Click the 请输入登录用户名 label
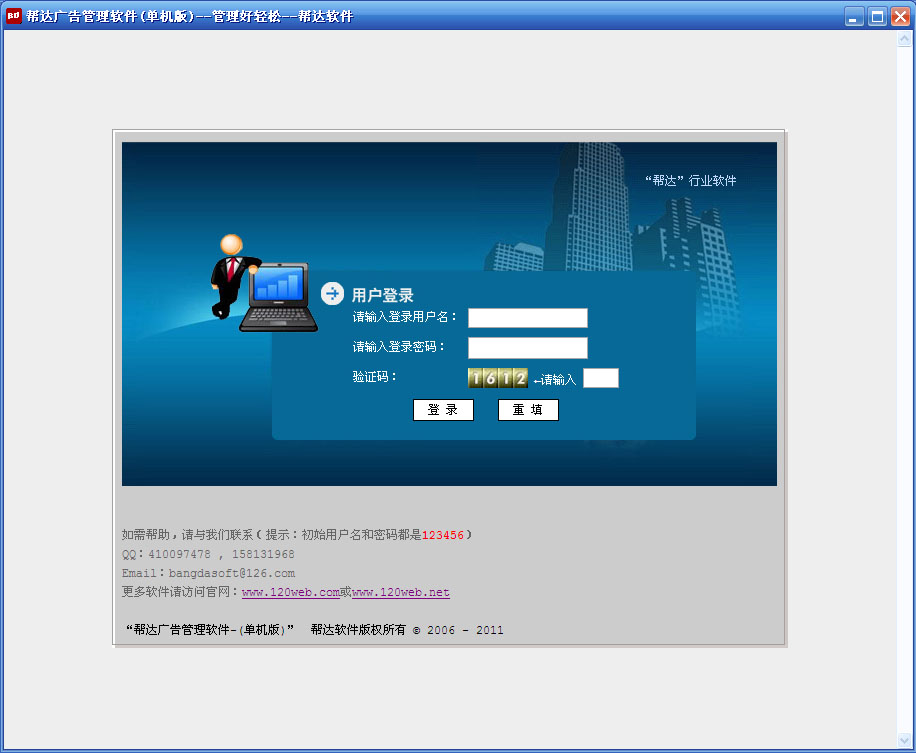This screenshot has height=753, width=916. point(404,317)
